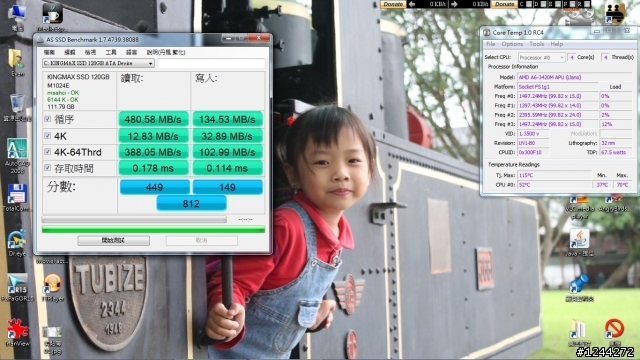
Task: Open Options menu in Core Temp
Action: [512, 44]
